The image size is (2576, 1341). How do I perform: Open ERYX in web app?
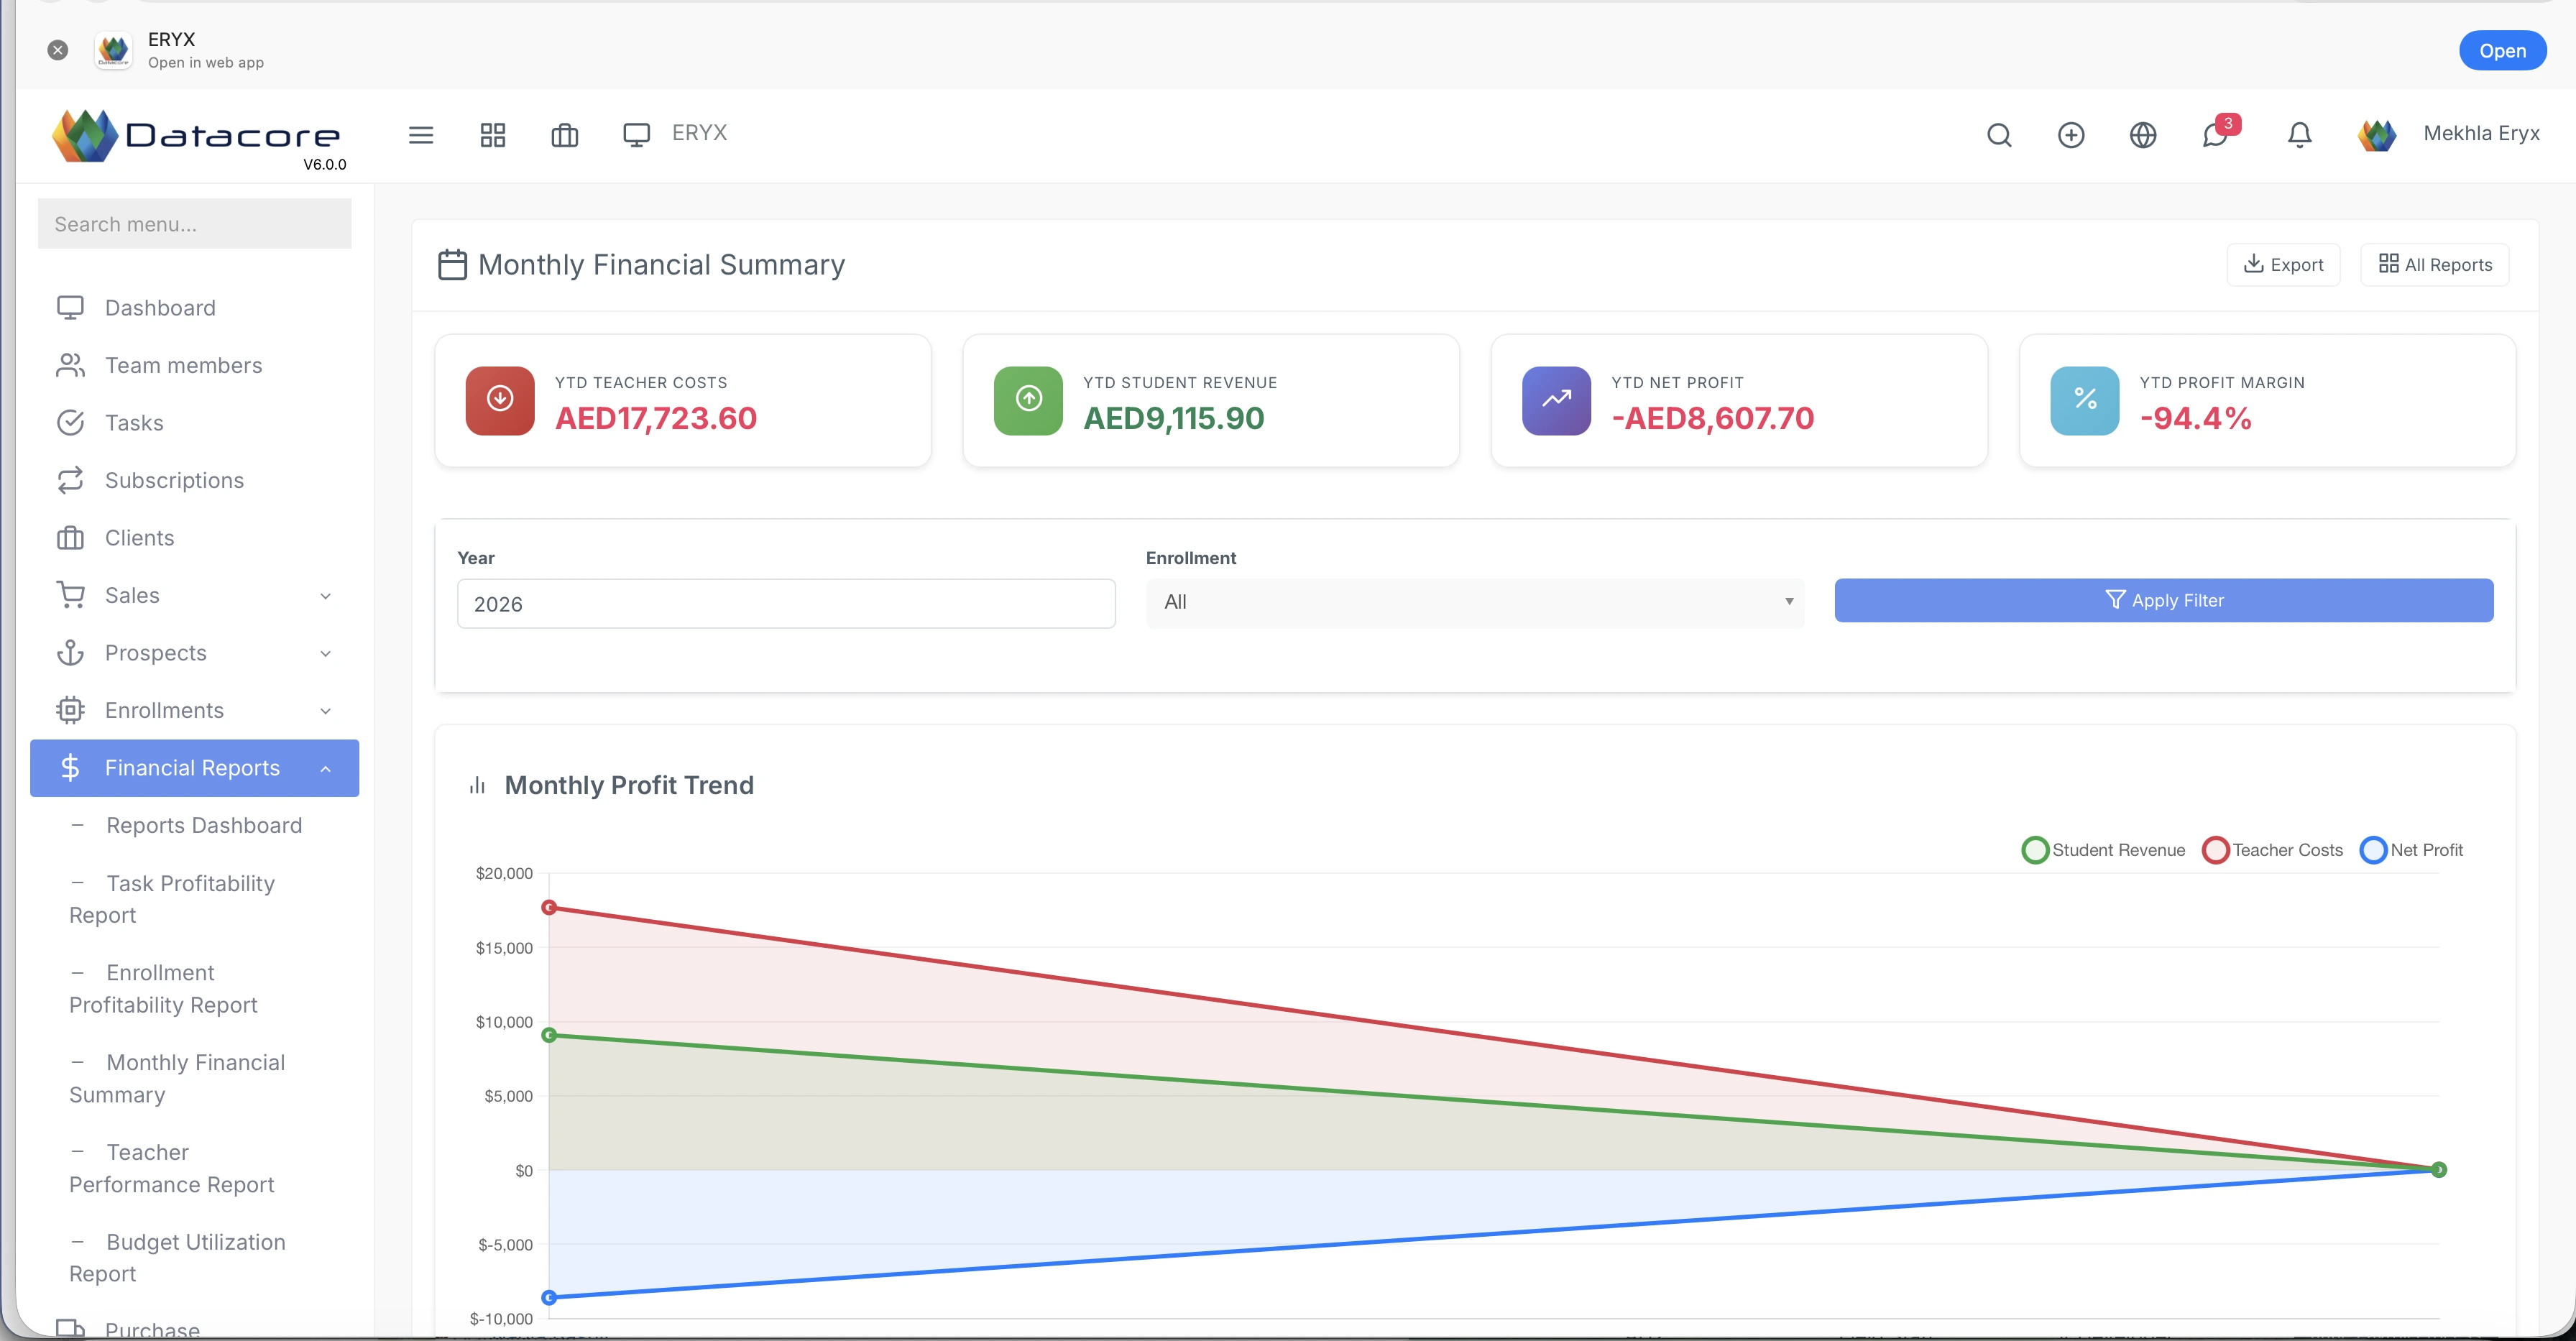[x=2502, y=51]
